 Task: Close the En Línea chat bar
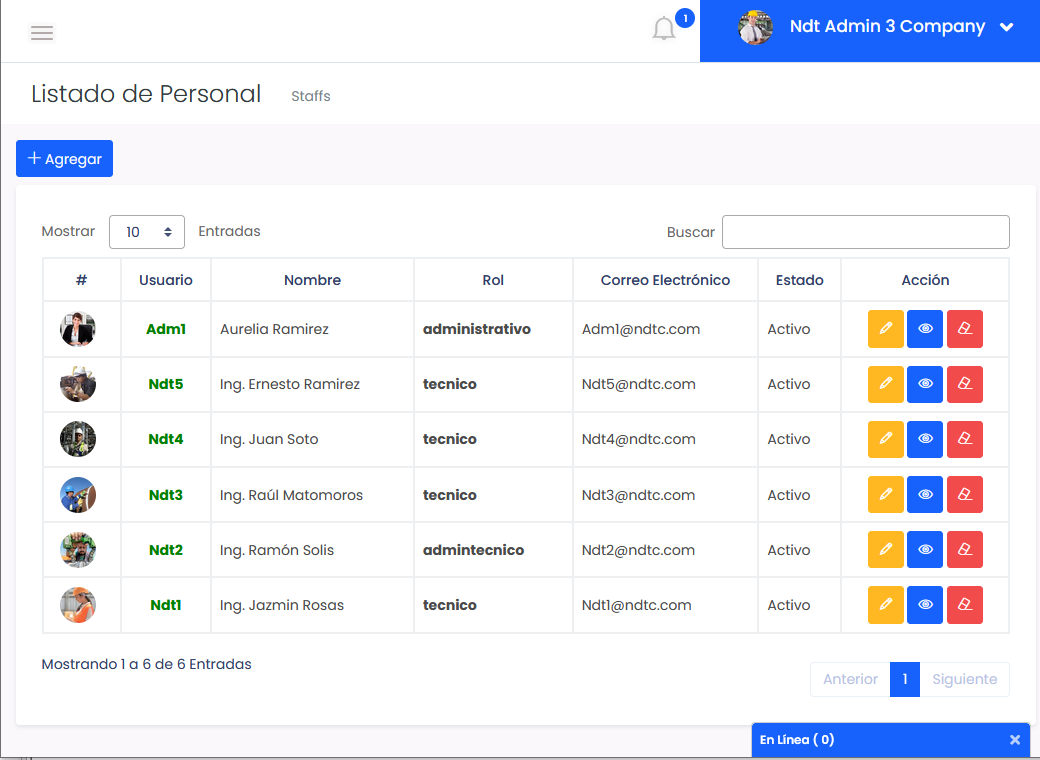click(x=1015, y=740)
